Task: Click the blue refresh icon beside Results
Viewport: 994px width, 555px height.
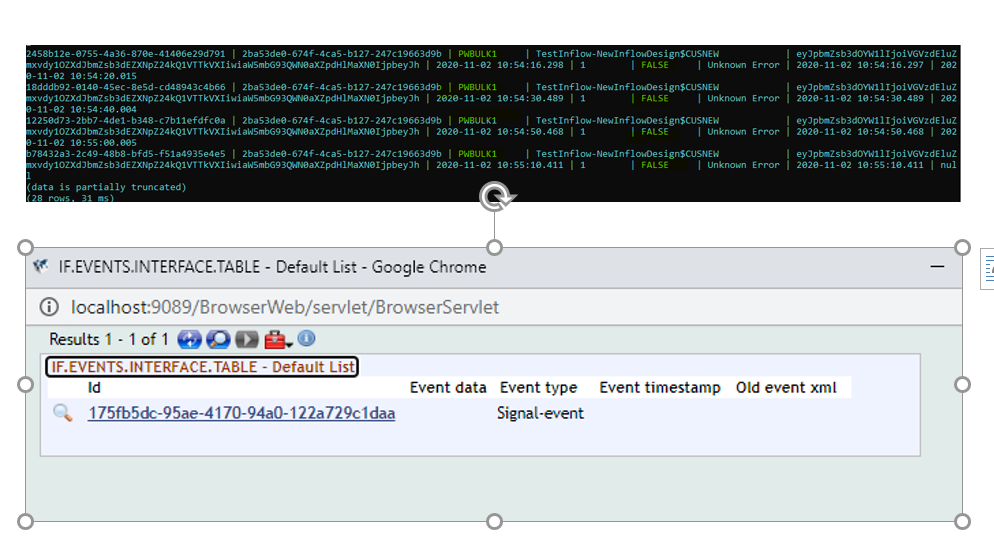Action: click(190, 339)
